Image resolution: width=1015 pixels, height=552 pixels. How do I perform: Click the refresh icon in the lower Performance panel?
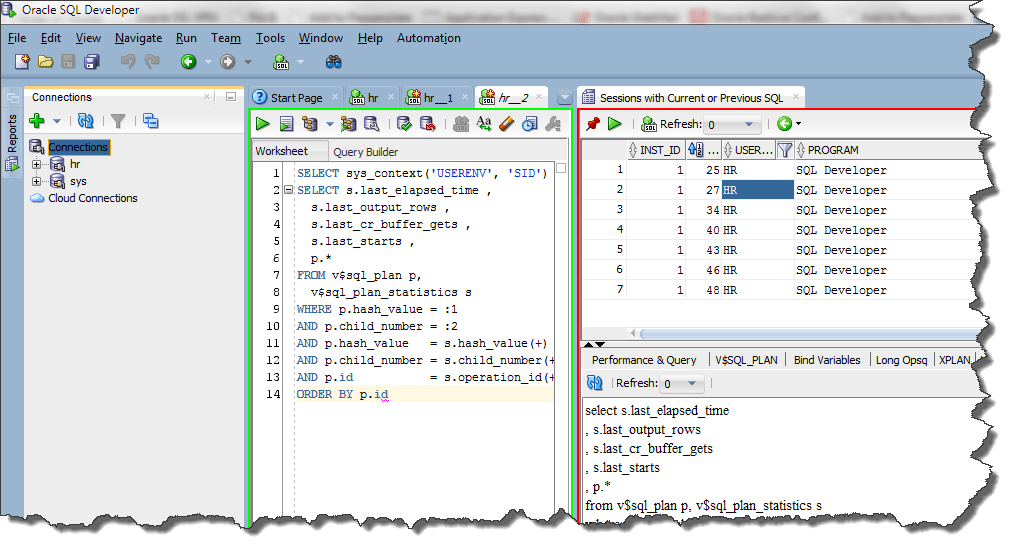point(594,382)
